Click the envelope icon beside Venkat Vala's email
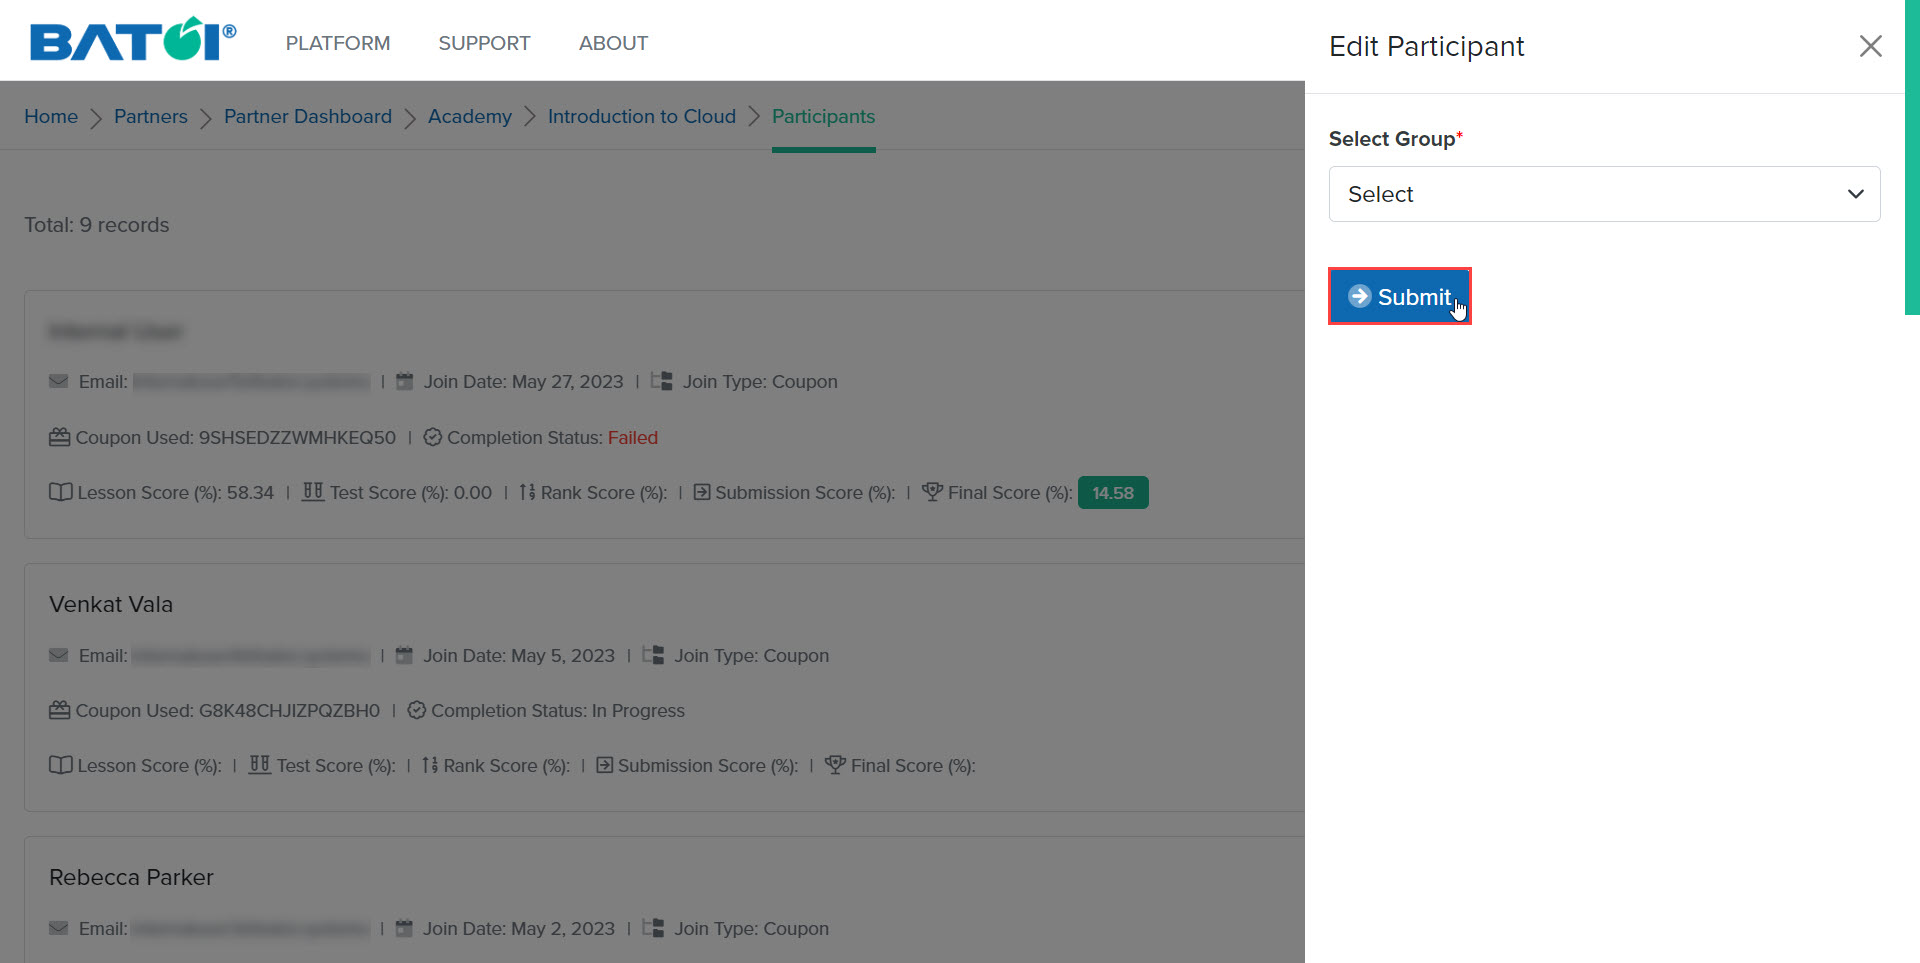 coord(59,655)
